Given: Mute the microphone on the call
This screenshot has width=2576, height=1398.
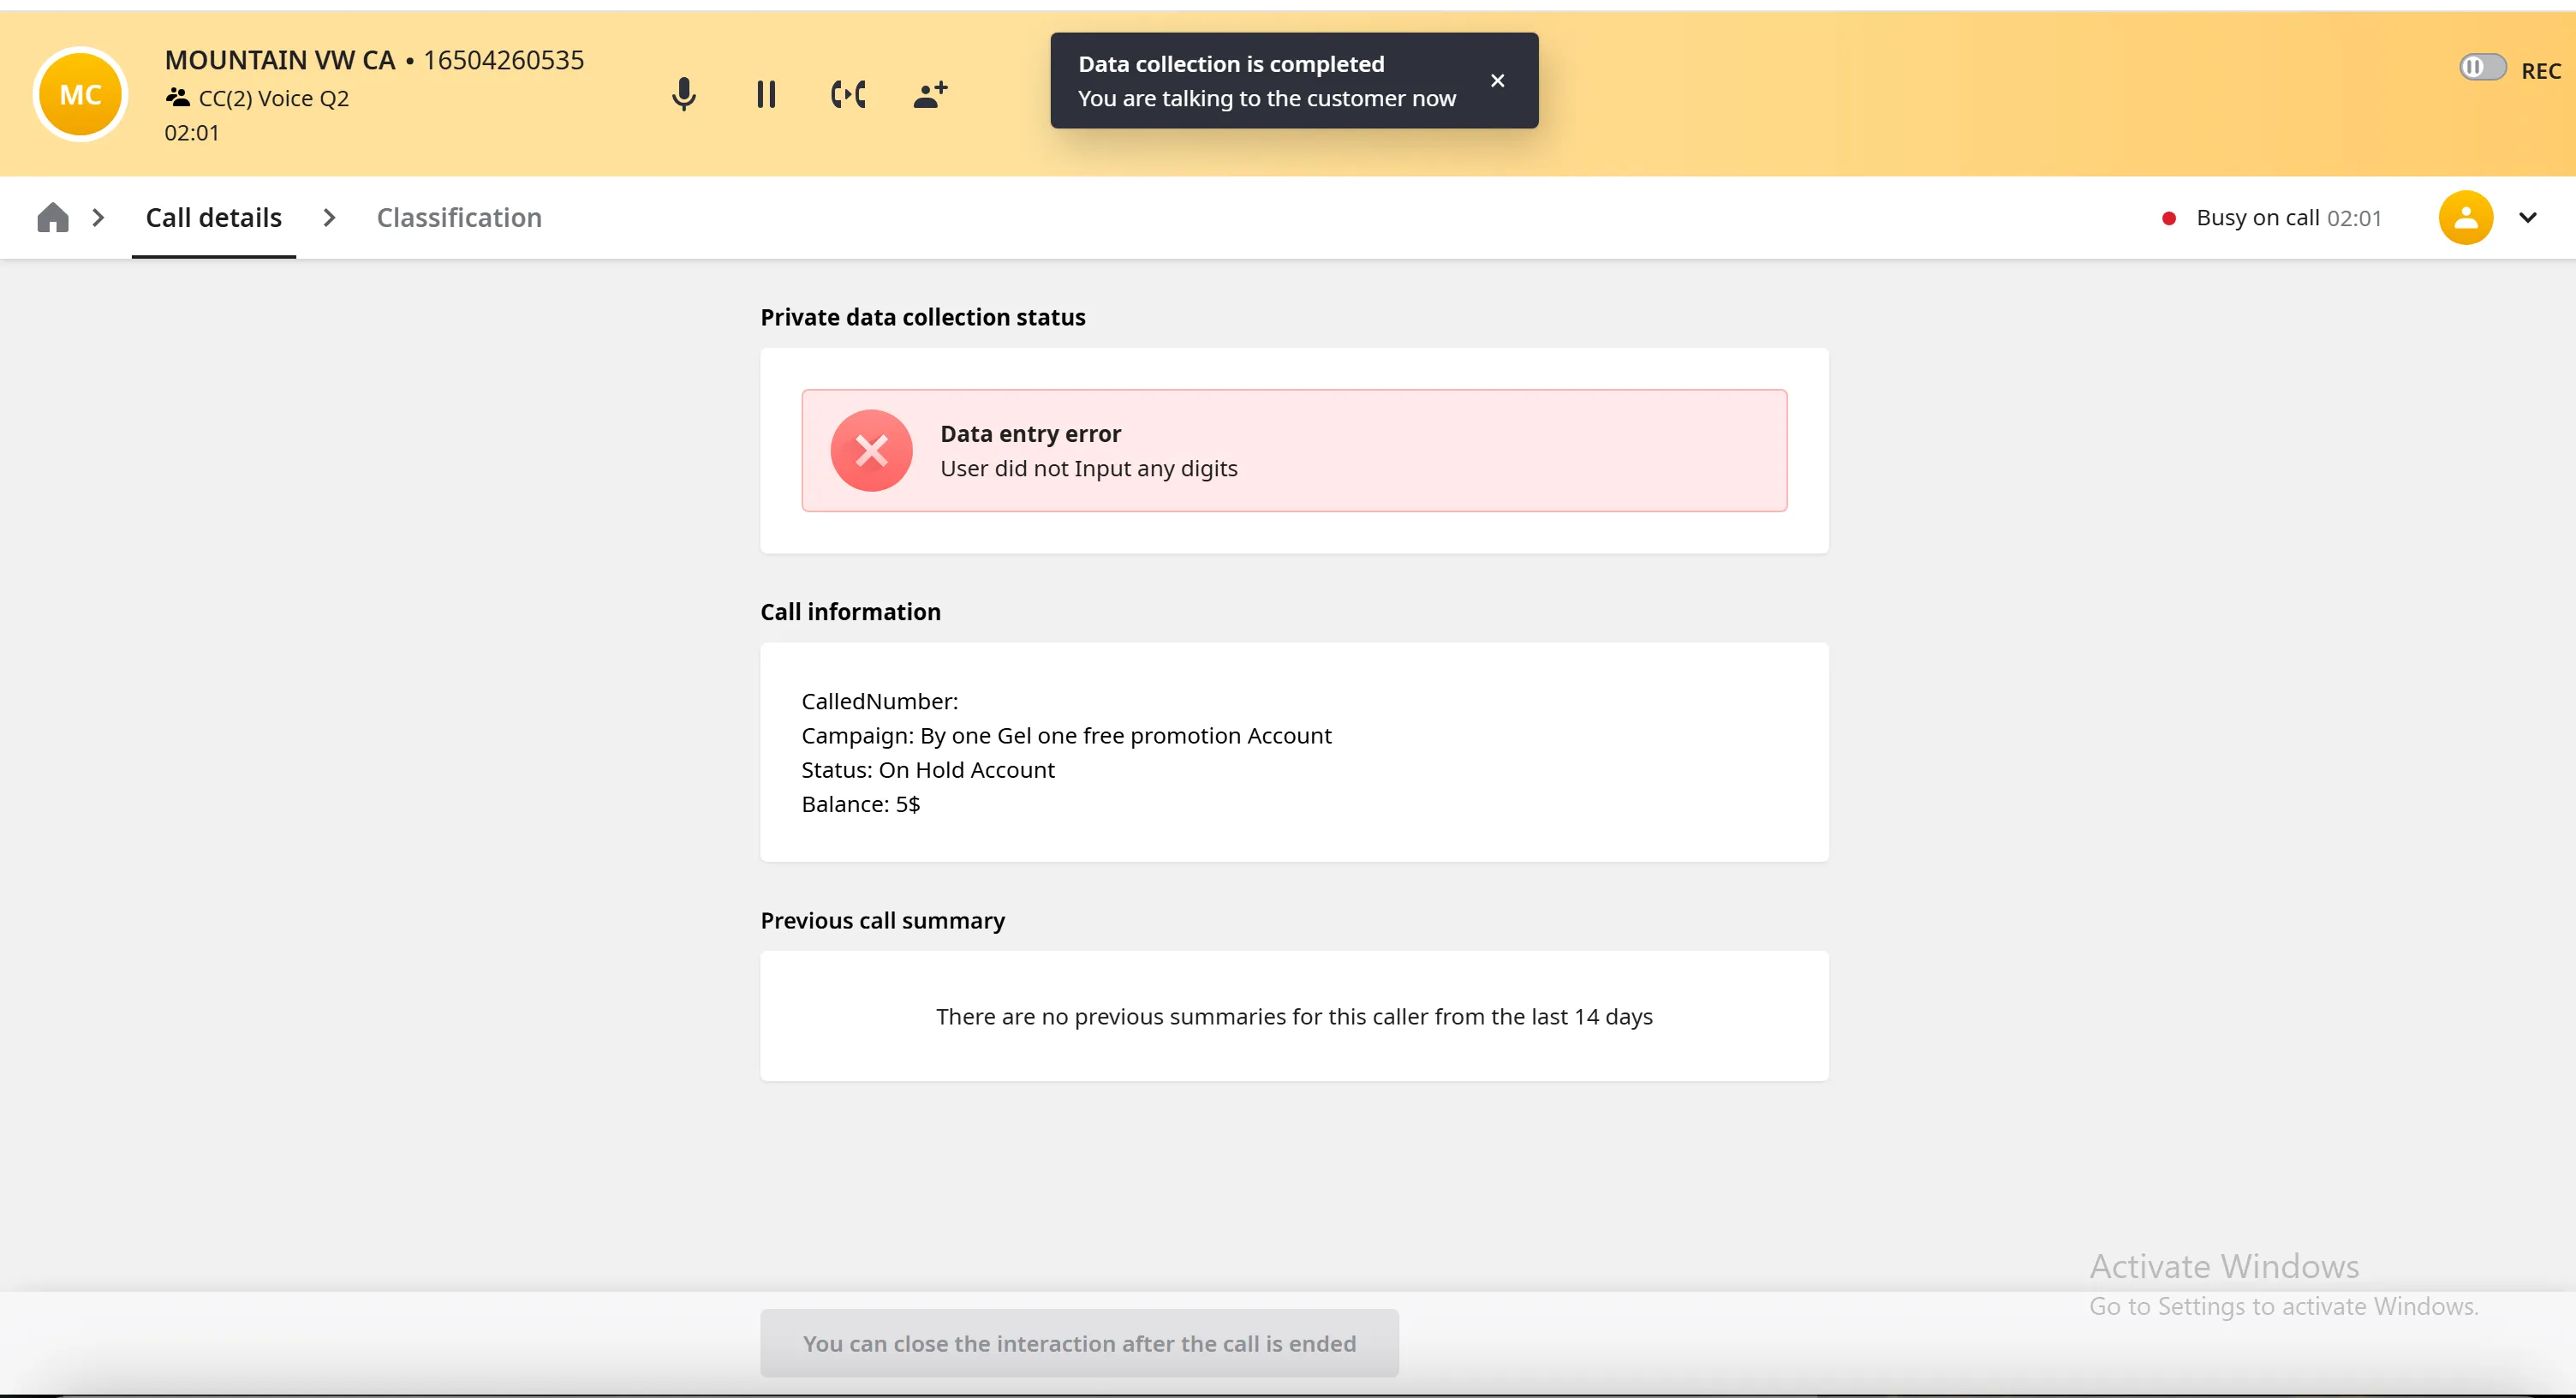Looking at the screenshot, I should click(x=684, y=95).
